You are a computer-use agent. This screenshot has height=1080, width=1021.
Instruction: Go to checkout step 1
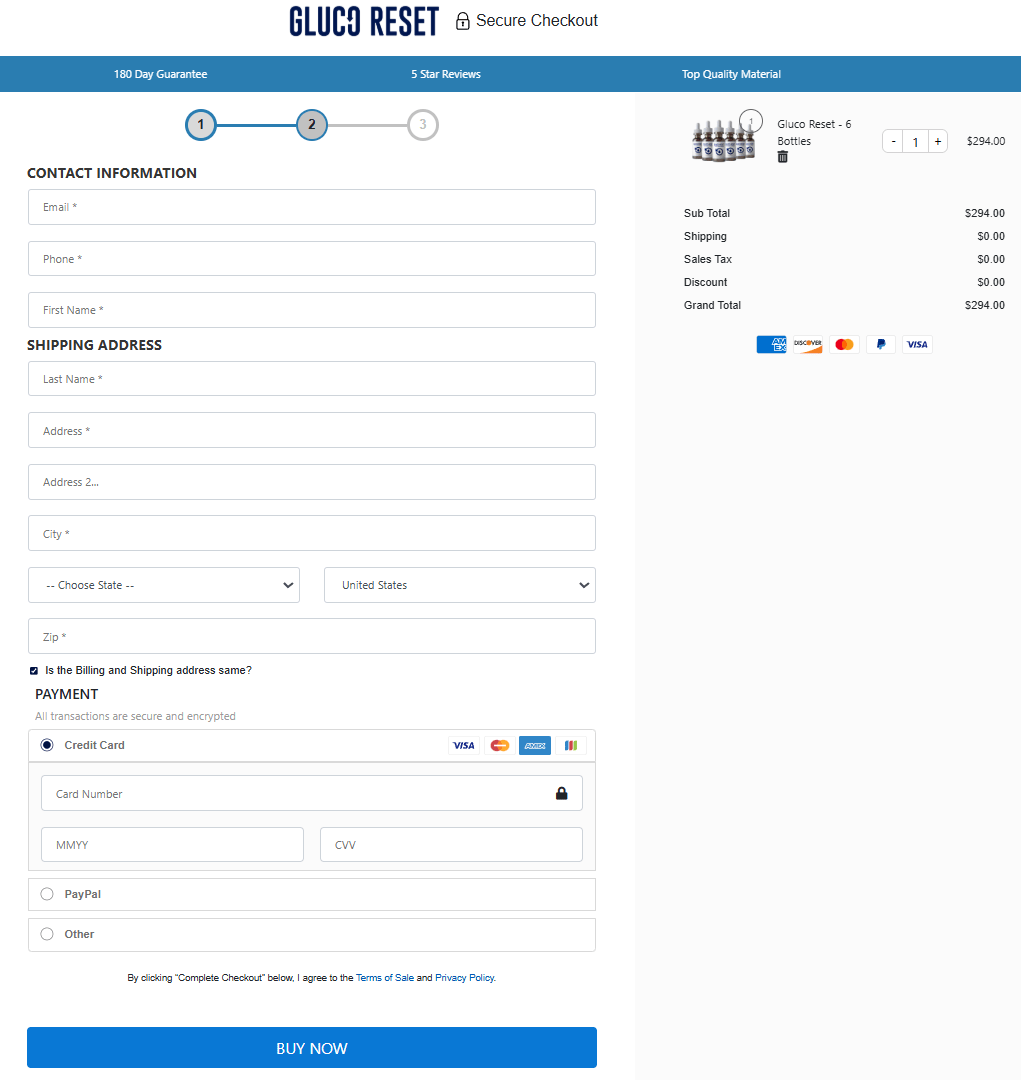click(x=201, y=125)
